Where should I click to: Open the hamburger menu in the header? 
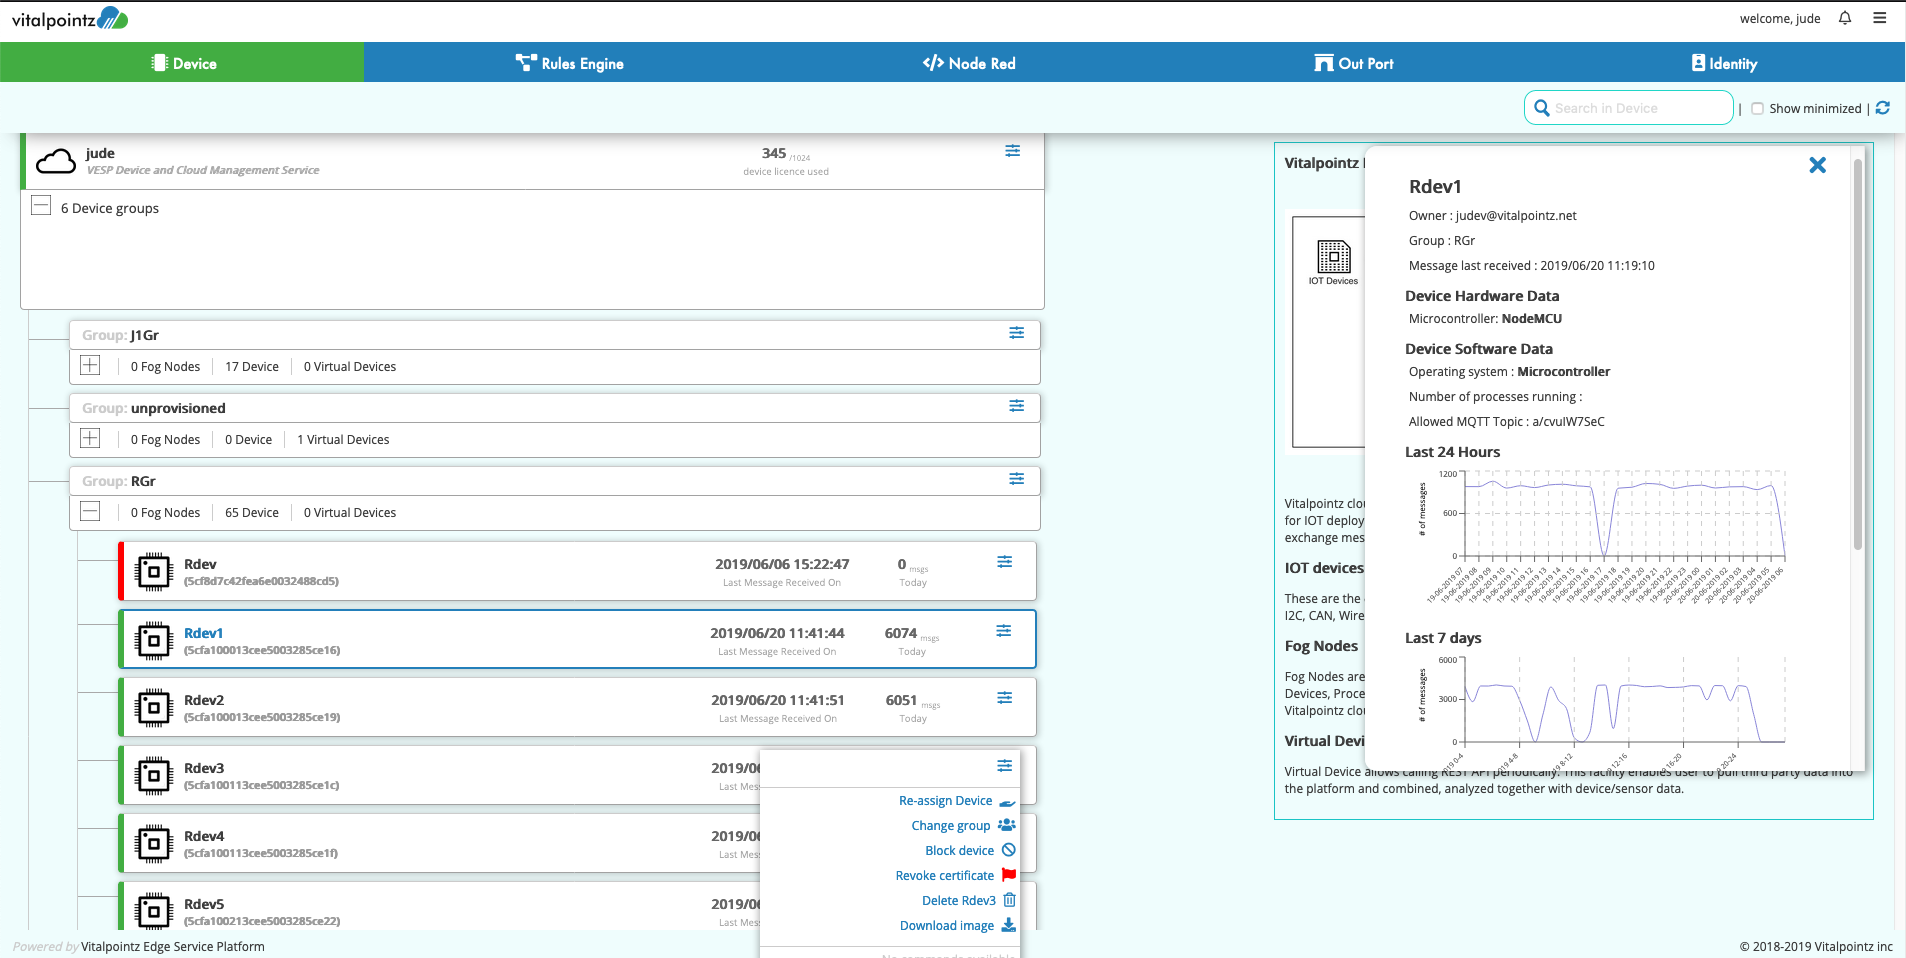pyautogui.click(x=1880, y=18)
